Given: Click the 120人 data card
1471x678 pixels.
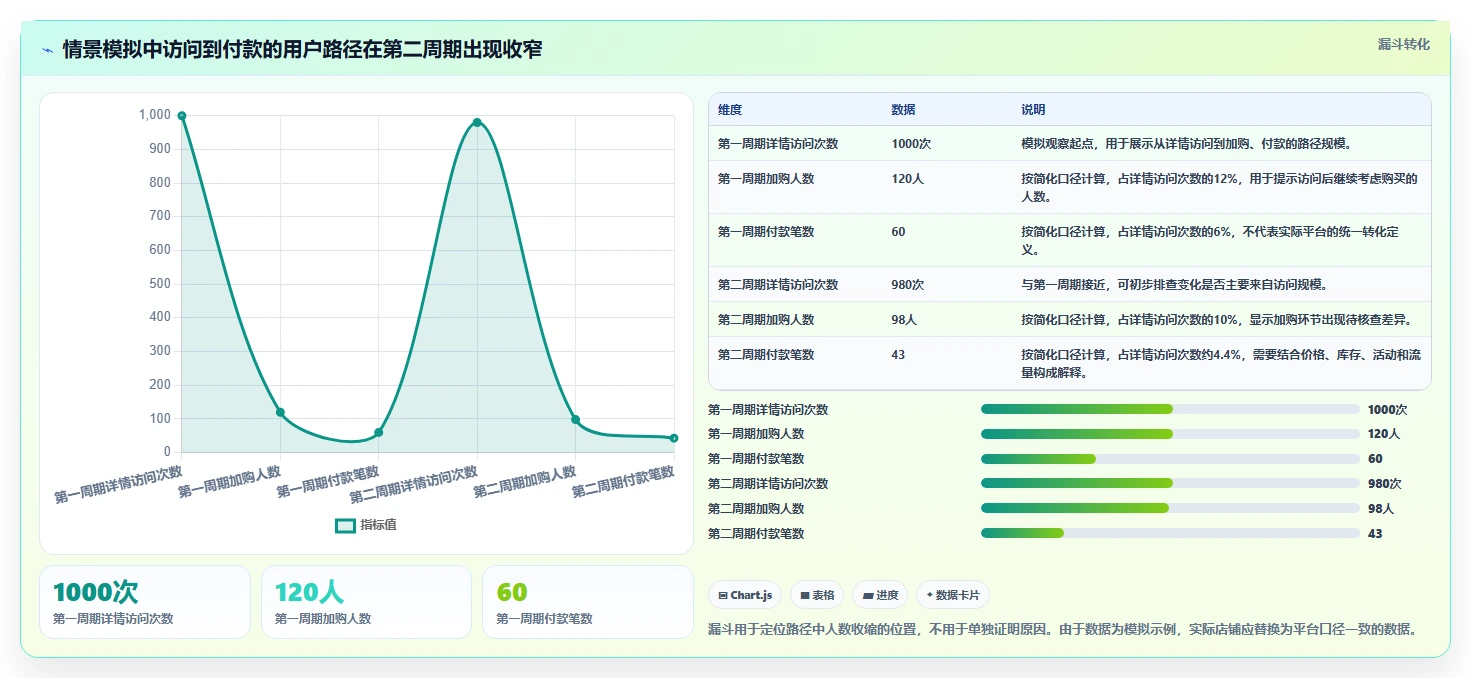Looking at the screenshot, I should 366,602.
